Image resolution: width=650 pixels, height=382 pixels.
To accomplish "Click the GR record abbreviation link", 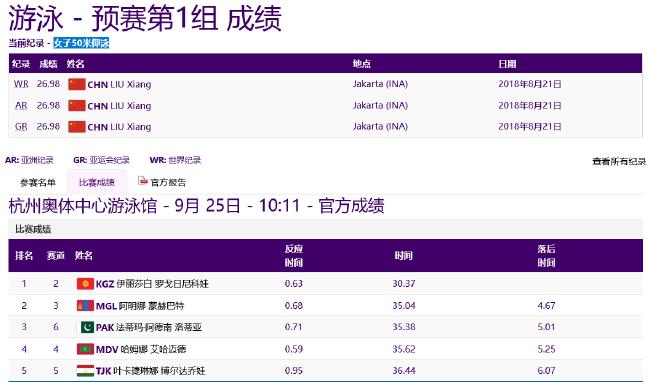I will point(21,127).
